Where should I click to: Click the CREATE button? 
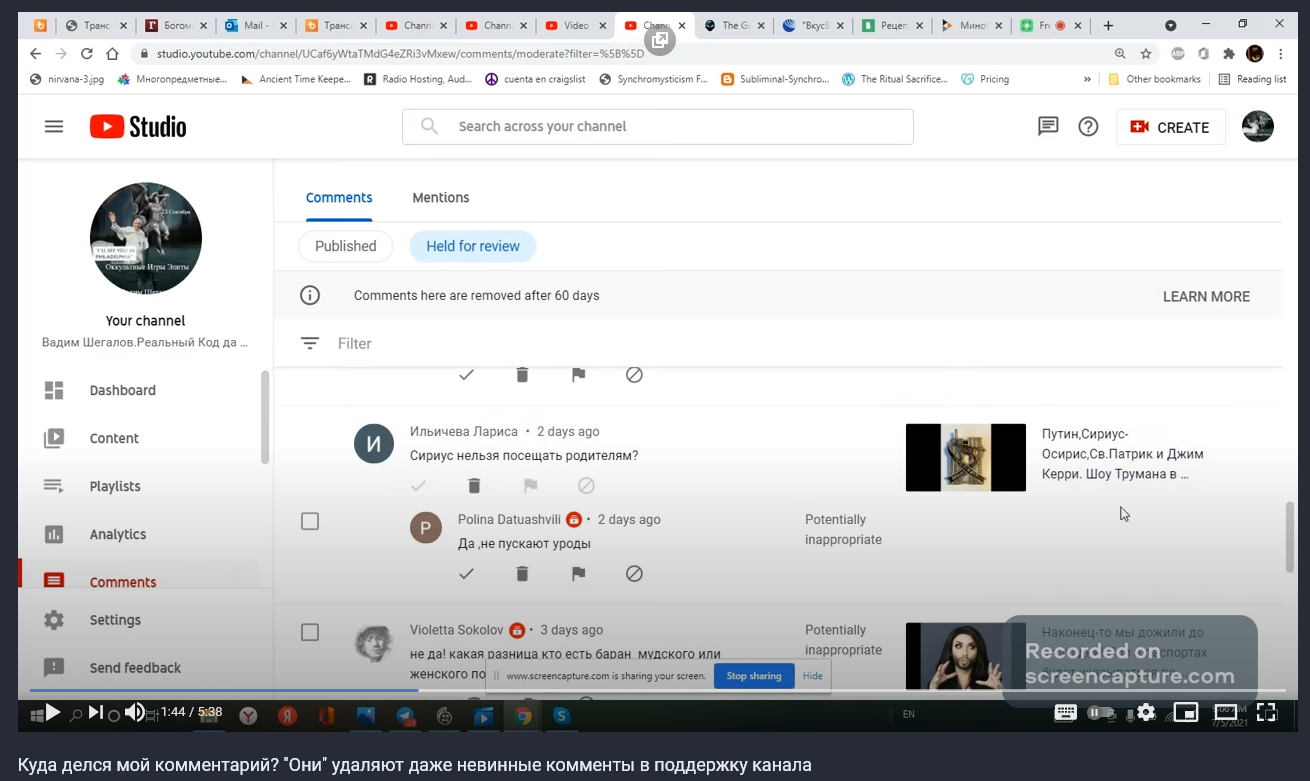tap(1171, 127)
